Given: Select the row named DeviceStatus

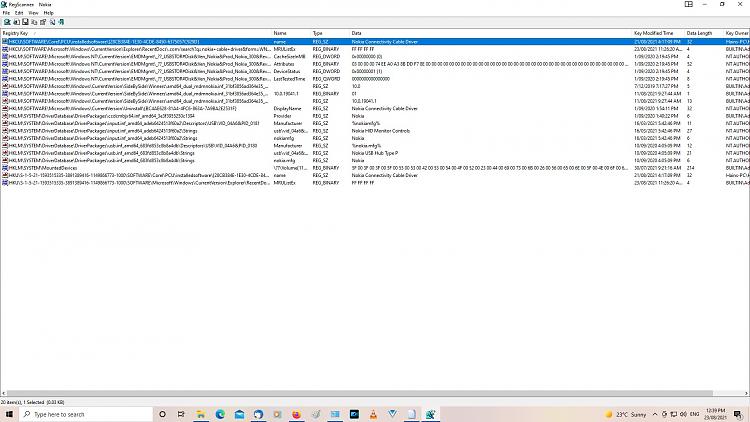Looking at the screenshot, I should click(x=375, y=71).
